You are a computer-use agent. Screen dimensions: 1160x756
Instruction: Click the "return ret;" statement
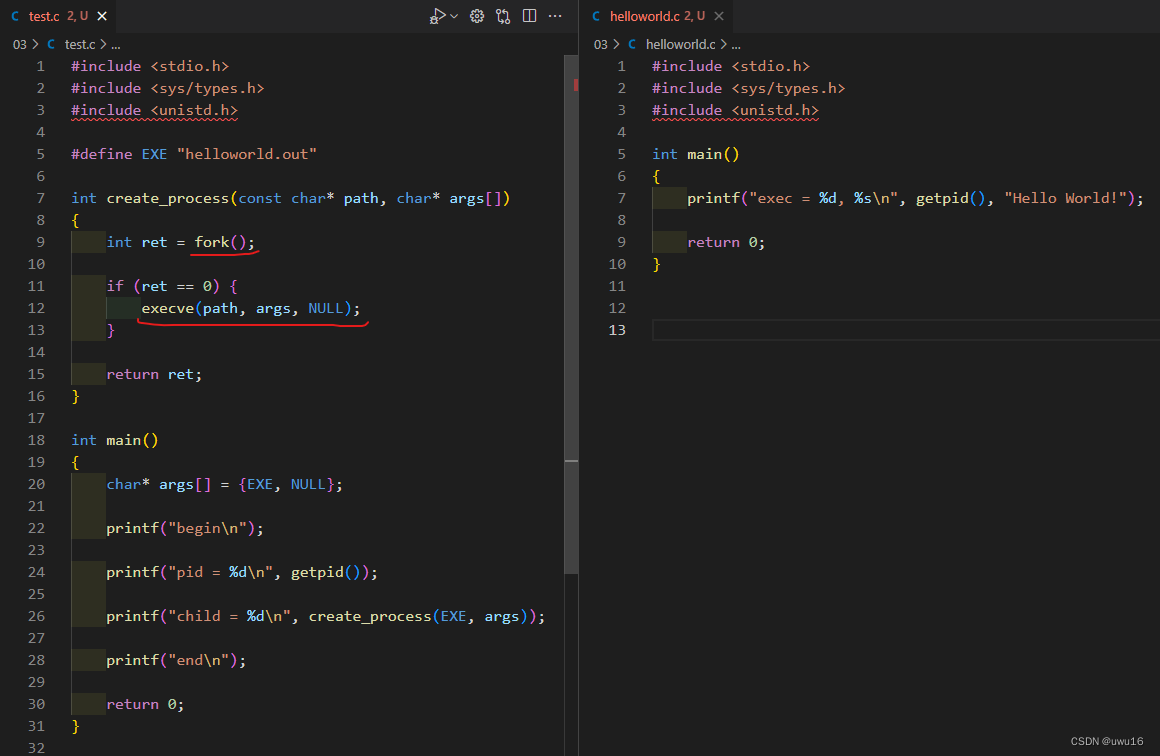click(154, 374)
